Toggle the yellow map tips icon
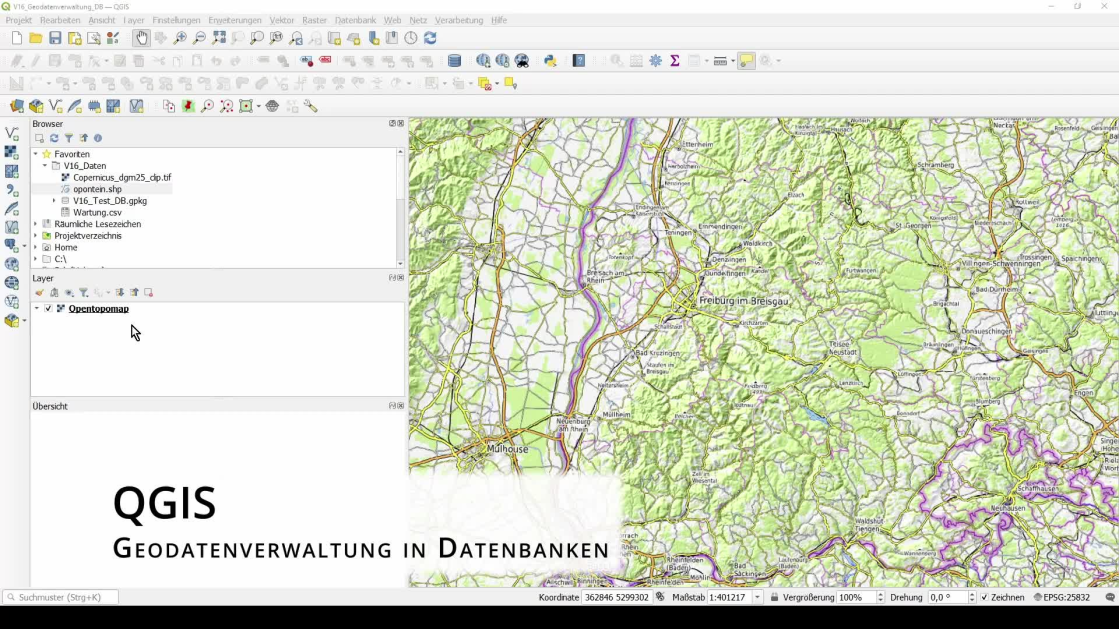This screenshot has width=1119, height=629. point(746,61)
